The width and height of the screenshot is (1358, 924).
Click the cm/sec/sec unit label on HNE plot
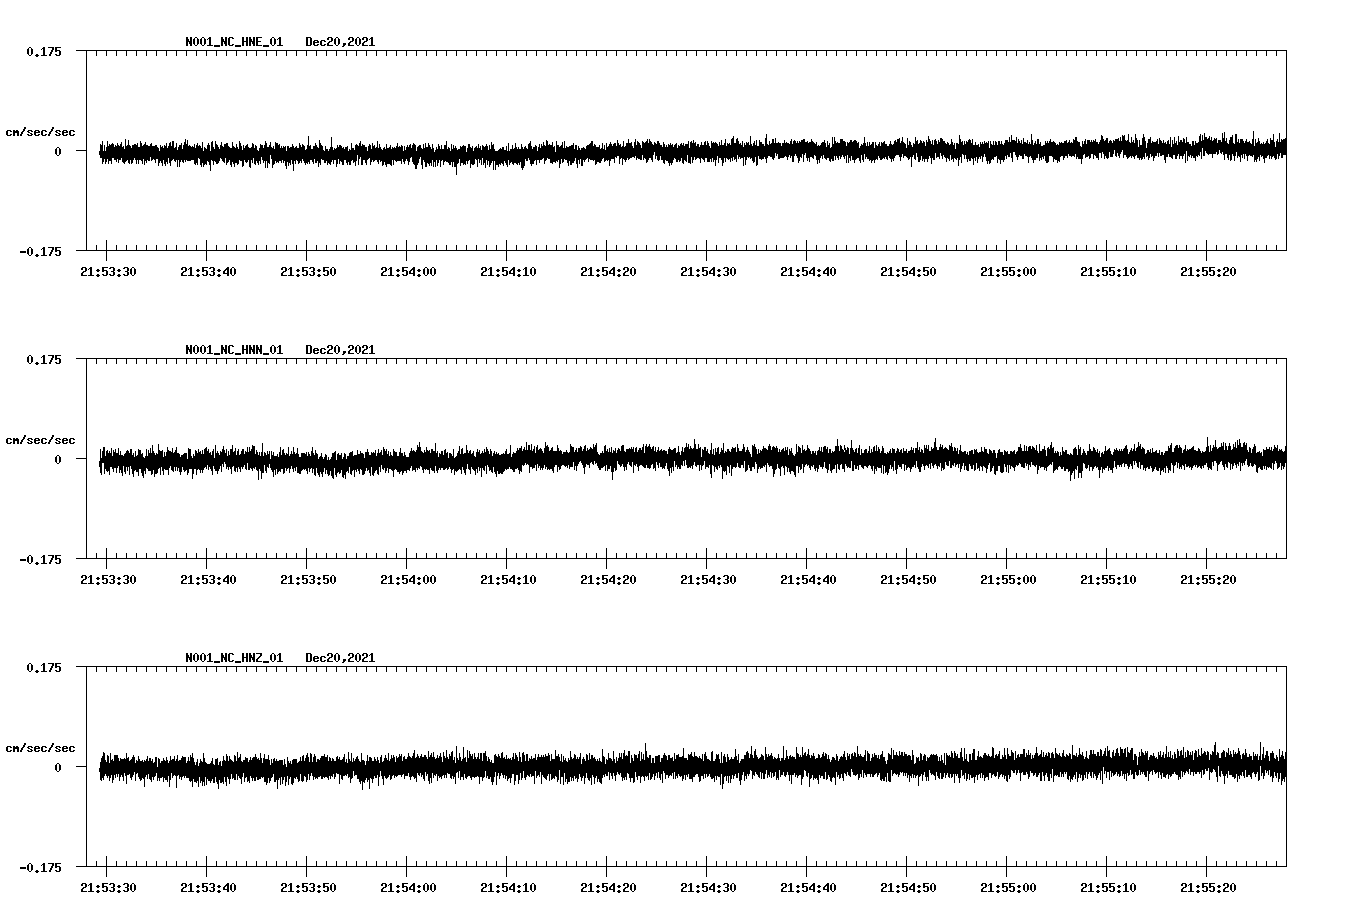point(40,132)
